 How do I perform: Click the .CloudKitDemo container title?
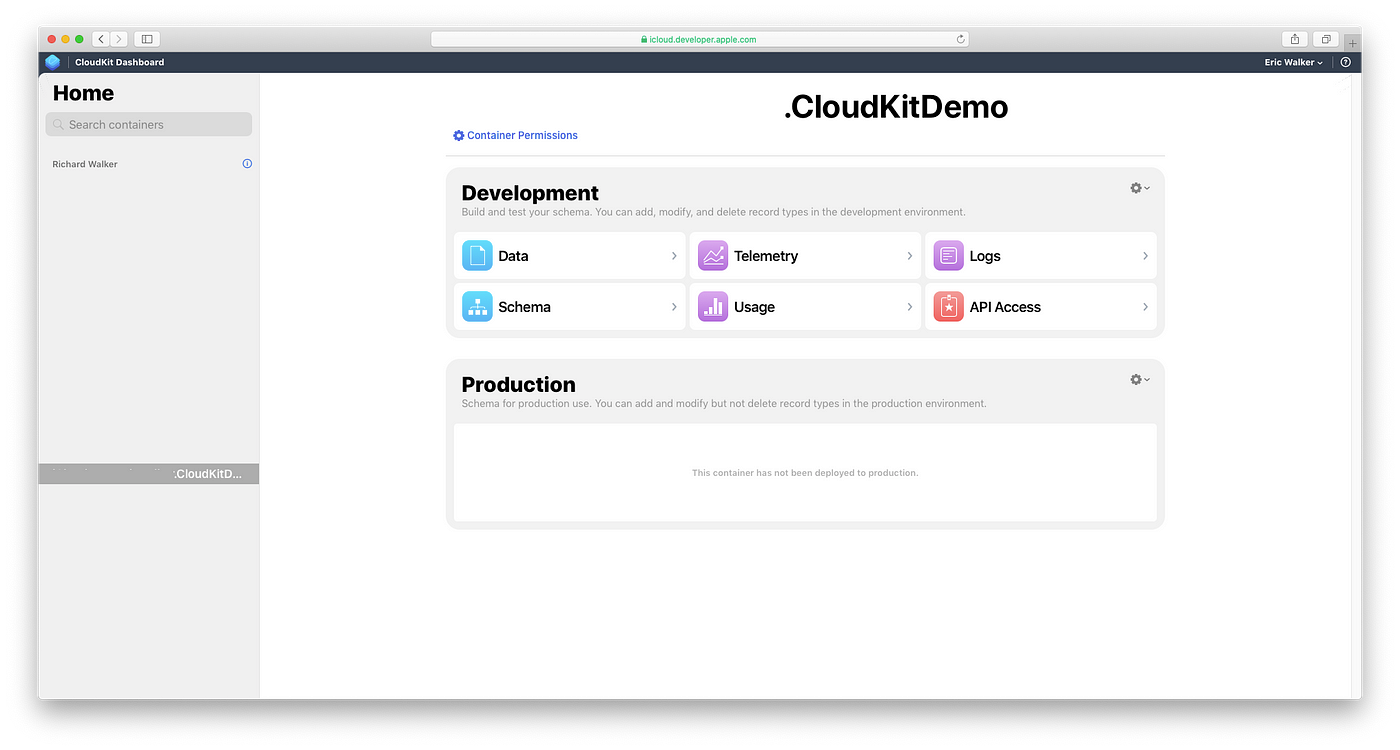(x=896, y=107)
